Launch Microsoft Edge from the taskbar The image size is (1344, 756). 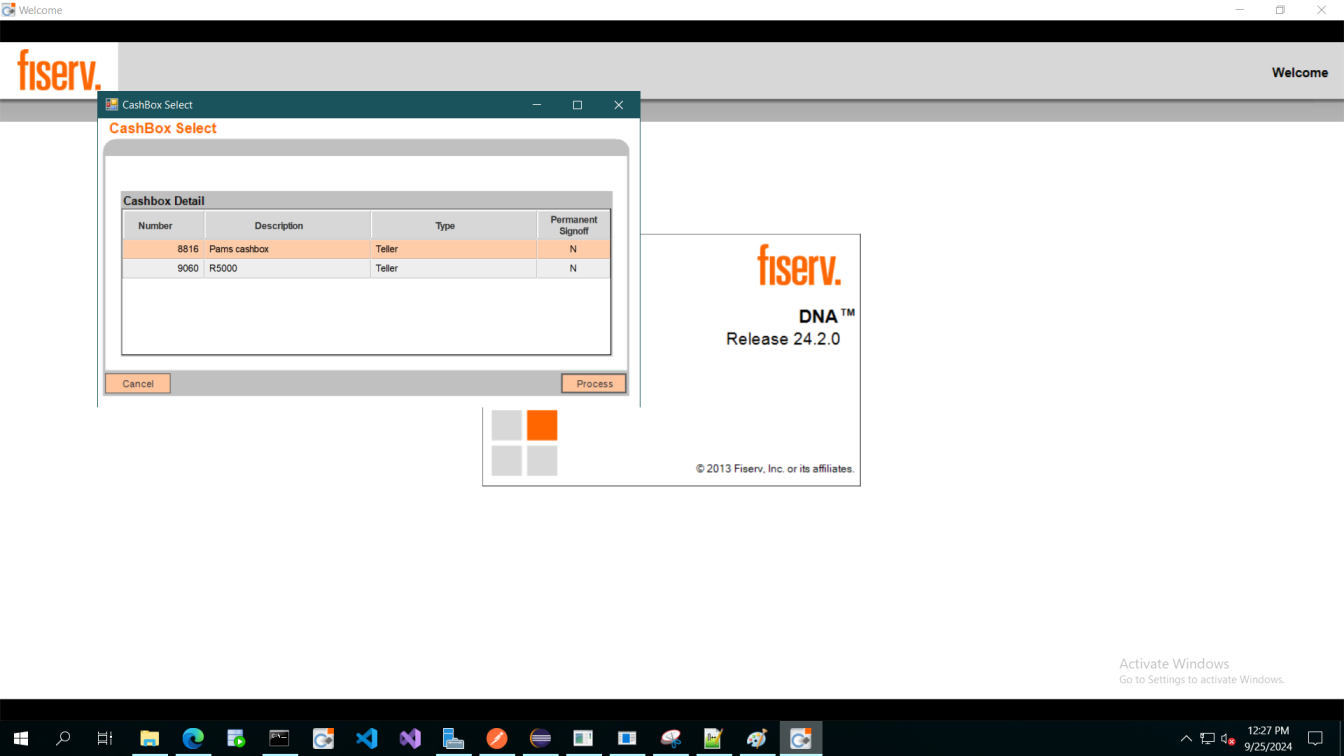pos(193,739)
